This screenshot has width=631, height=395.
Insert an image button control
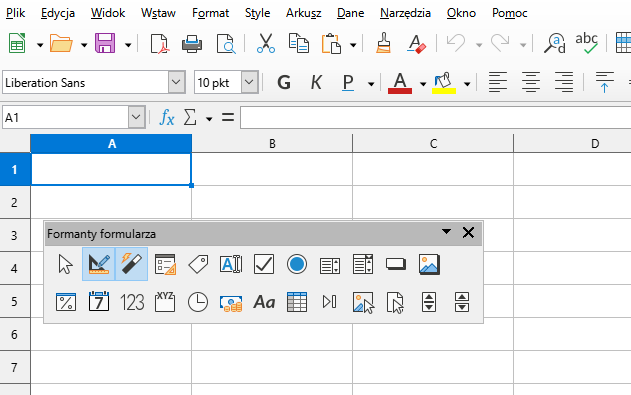click(x=363, y=302)
